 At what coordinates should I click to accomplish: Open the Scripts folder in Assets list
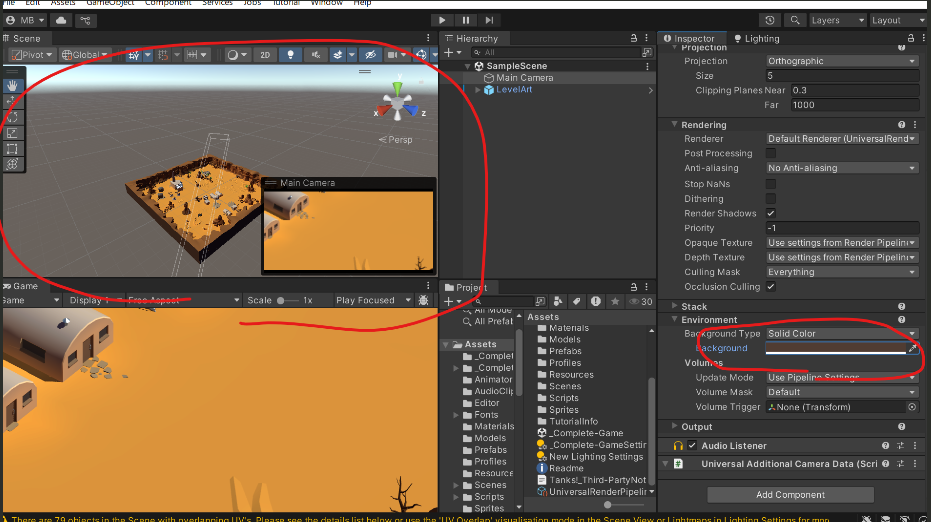click(x=563, y=398)
